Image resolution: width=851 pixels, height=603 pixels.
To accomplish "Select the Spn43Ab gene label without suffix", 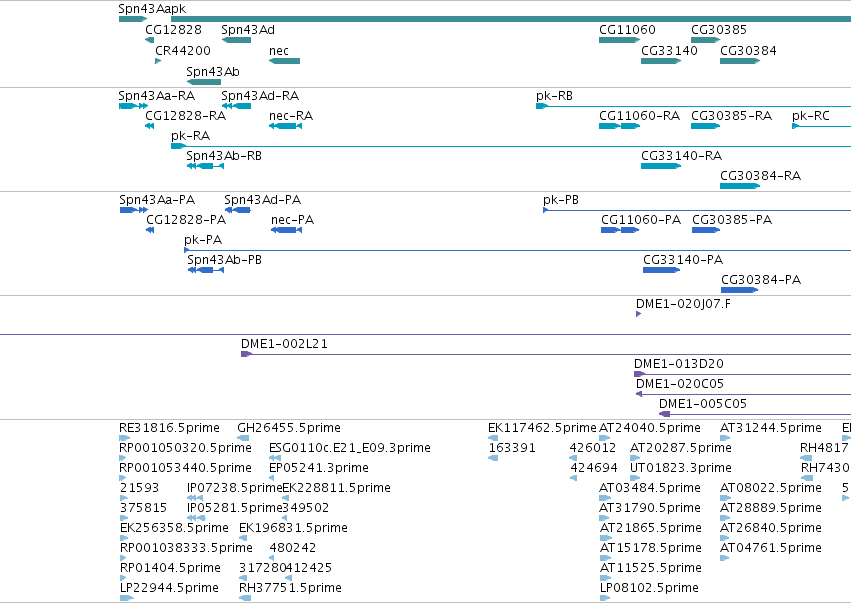I will click(213, 72).
